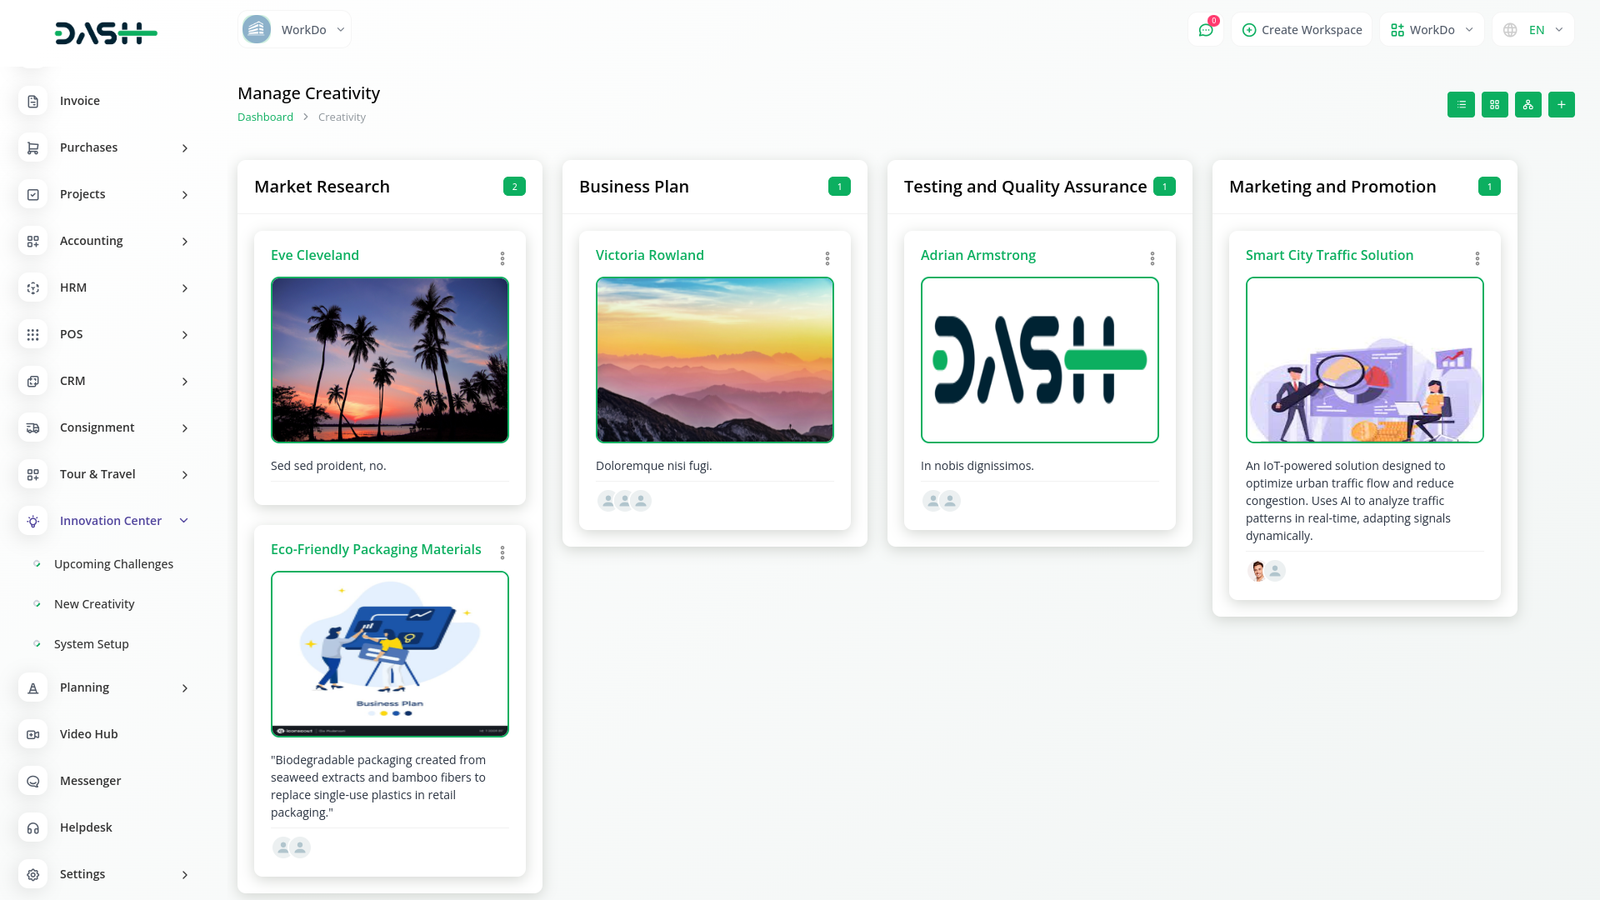Screen dimensions: 1600x900
Task: Go to Messenger in sidebar
Action: [90, 781]
